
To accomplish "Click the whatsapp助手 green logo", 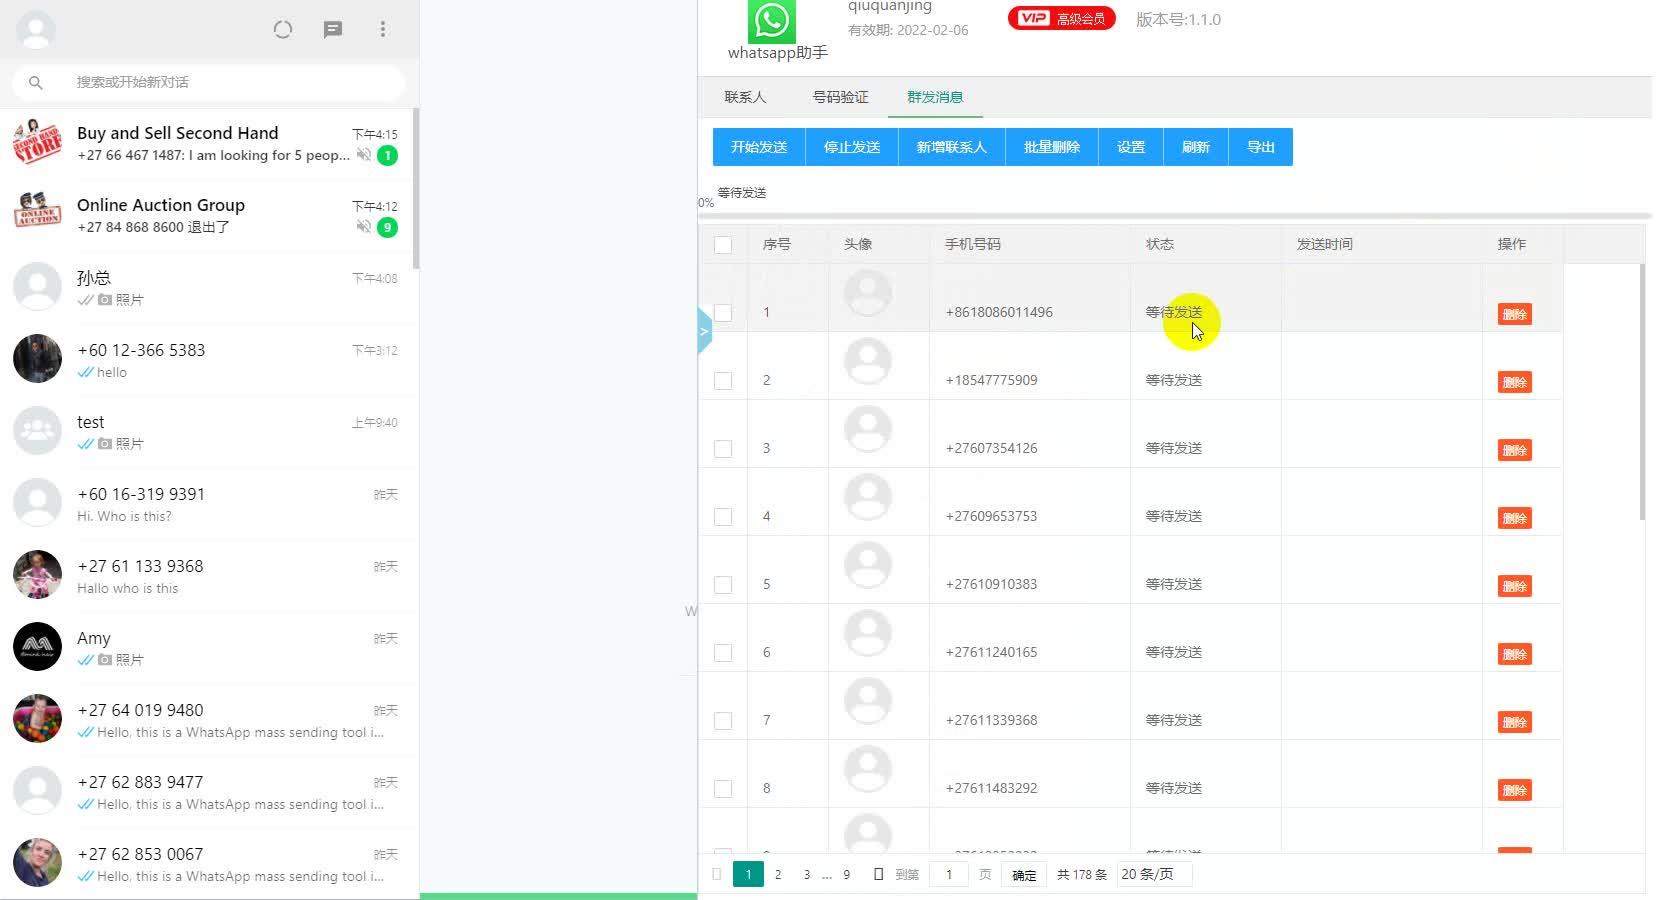I will [x=772, y=20].
